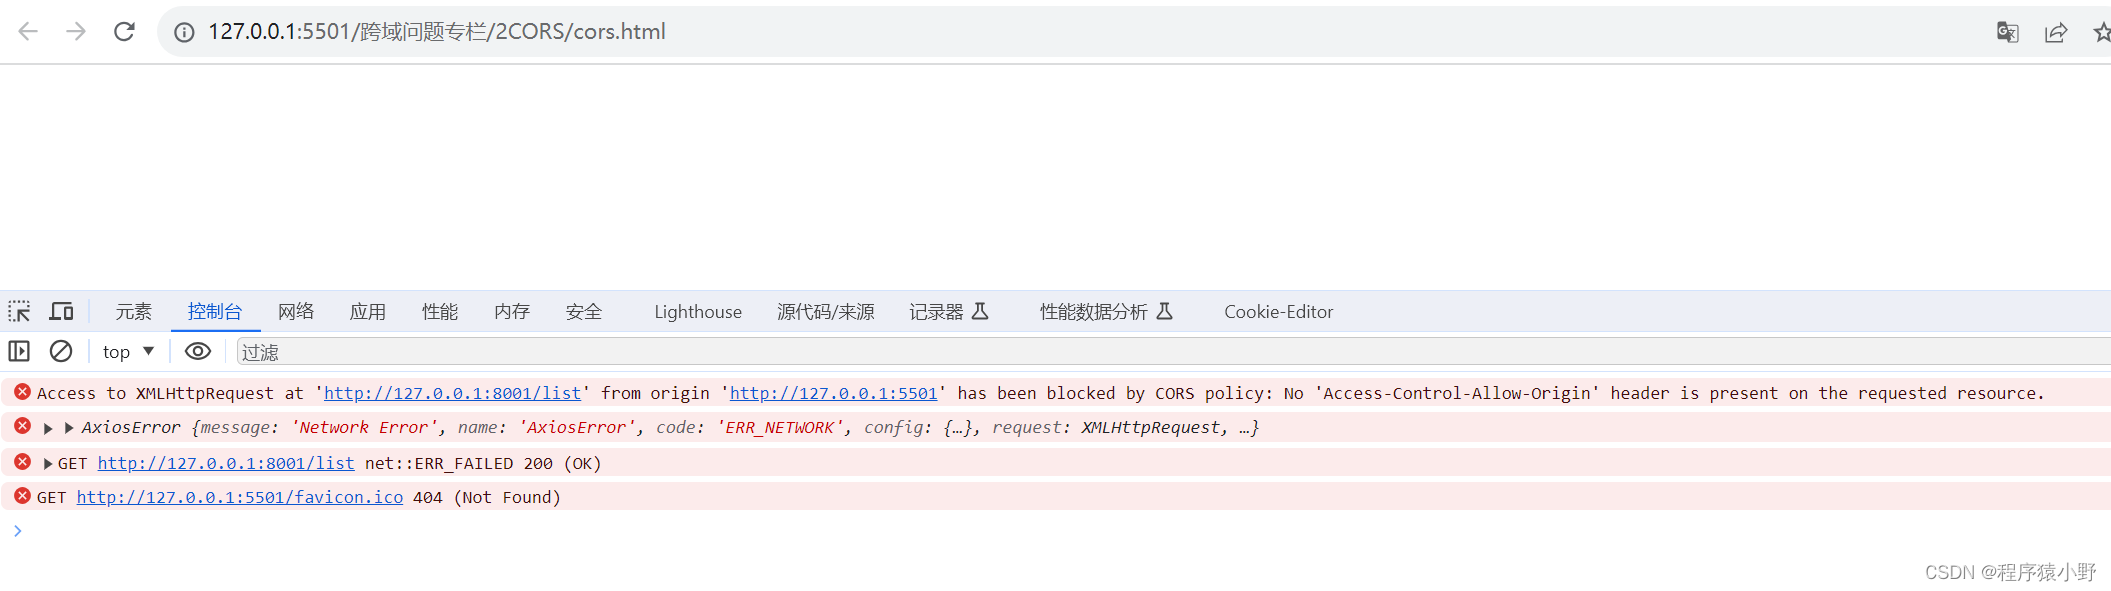2111x591 pixels.
Task: Clear the console with the ban icon
Action: [61, 351]
